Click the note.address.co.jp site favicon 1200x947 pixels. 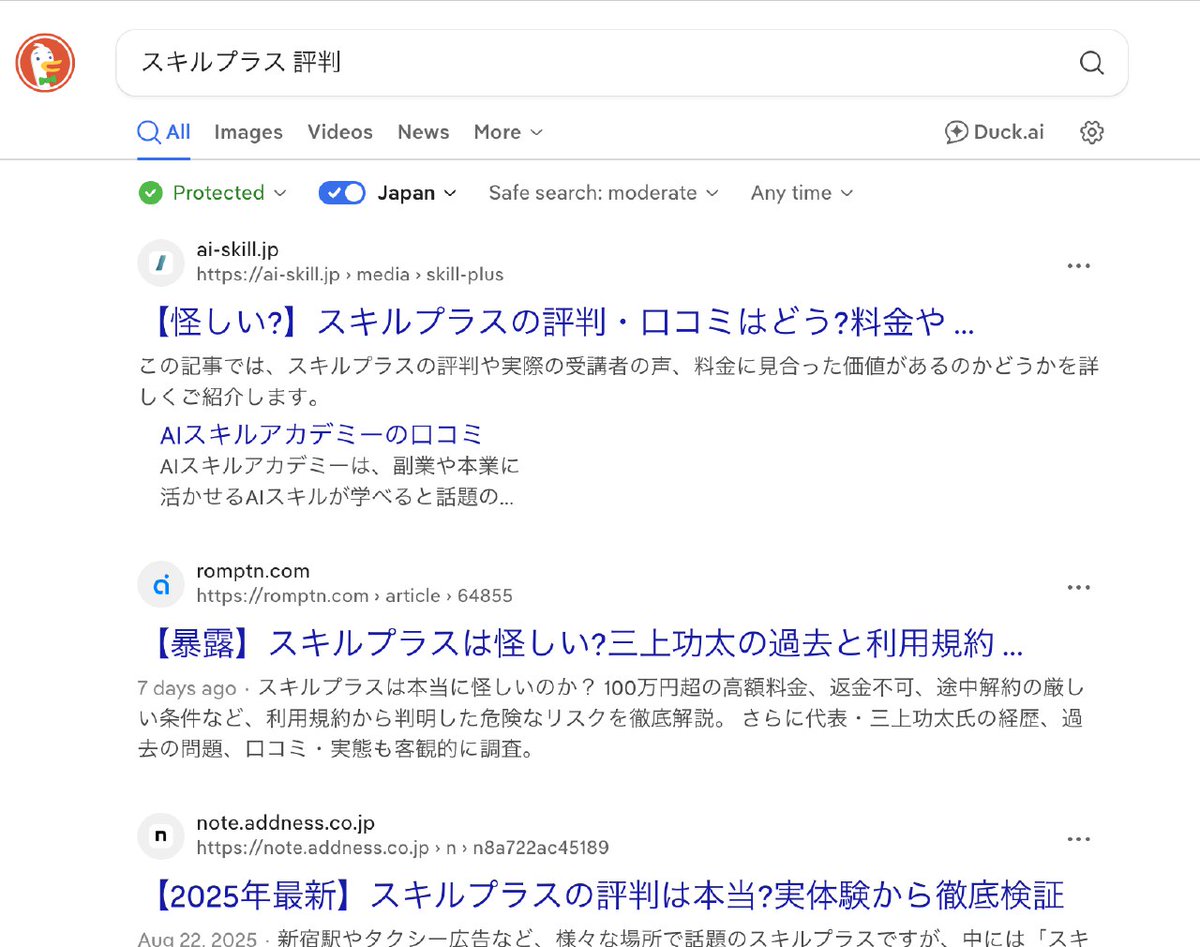(x=160, y=836)
